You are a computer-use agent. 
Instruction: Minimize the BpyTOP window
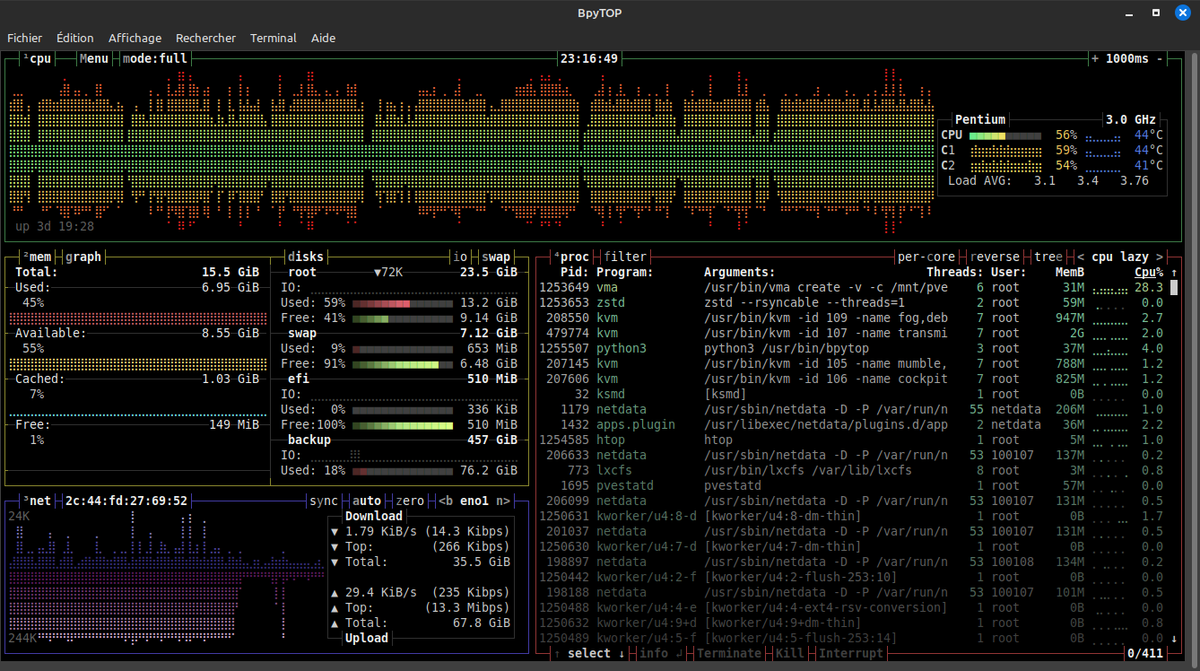[x=1130, y=12]
